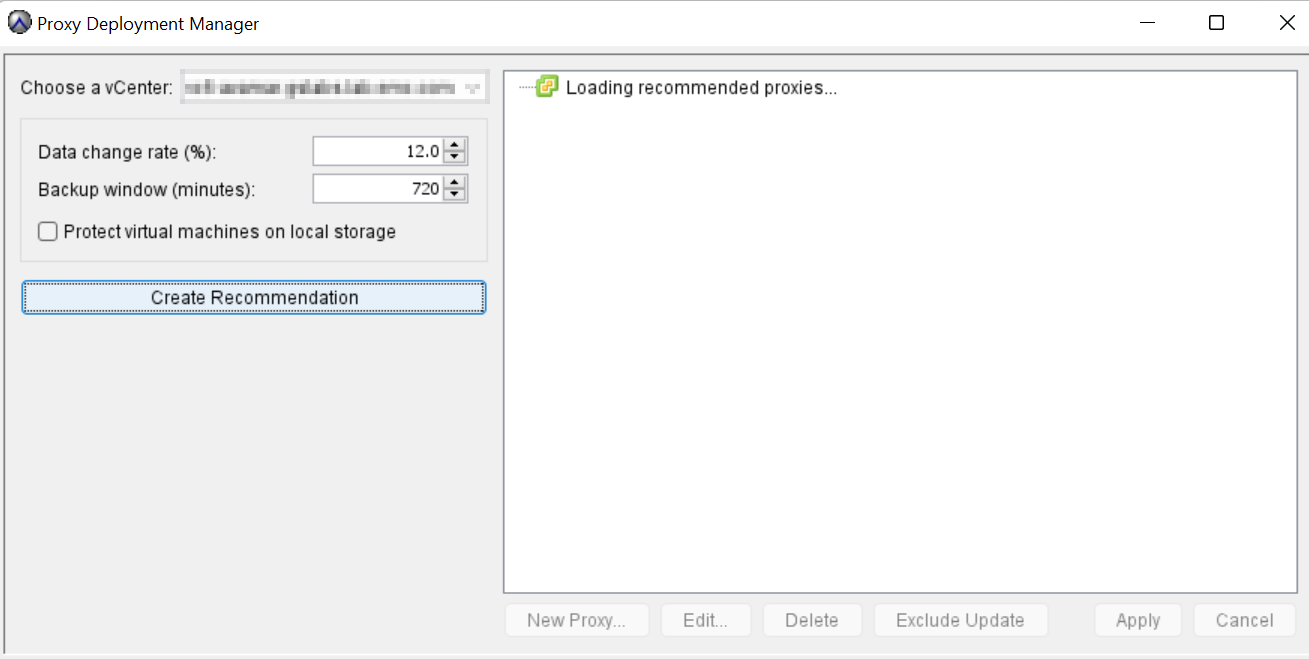Close the Proxy Deployment Manager window
1309x659 pixels.
pyautogui.click(x=1287, y=23)
